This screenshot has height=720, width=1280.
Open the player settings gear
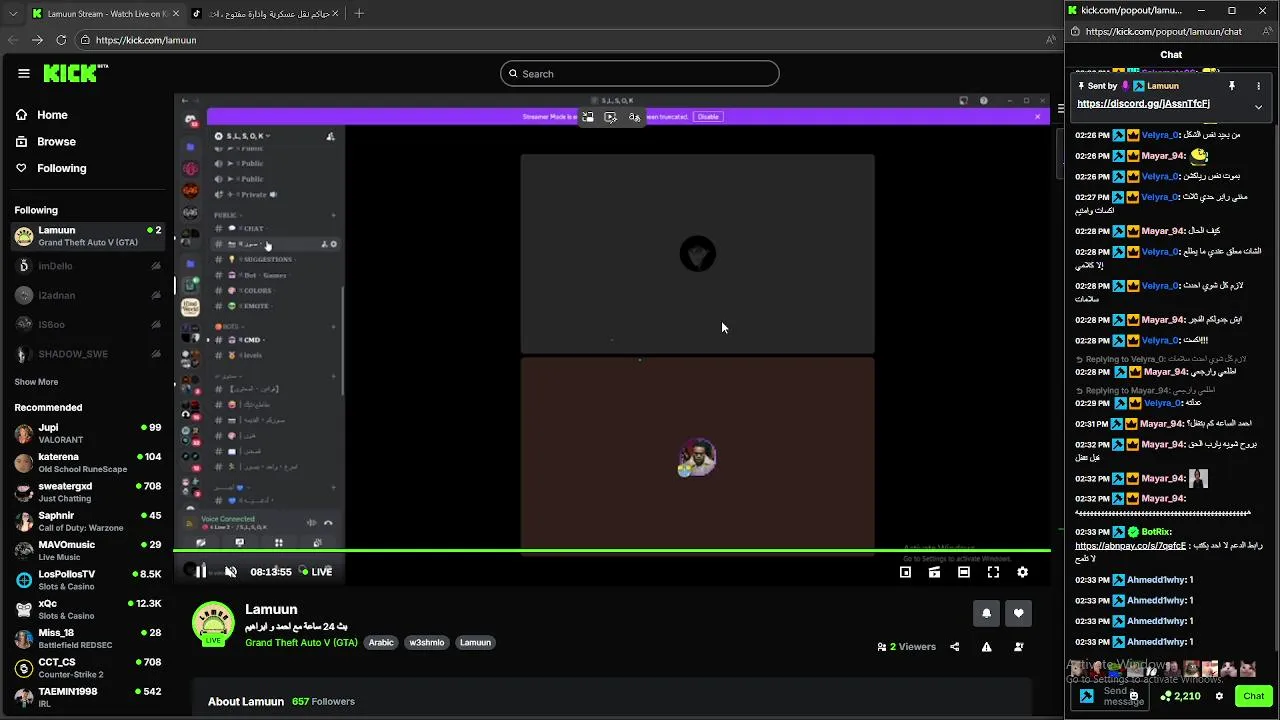pos(1022,572)
